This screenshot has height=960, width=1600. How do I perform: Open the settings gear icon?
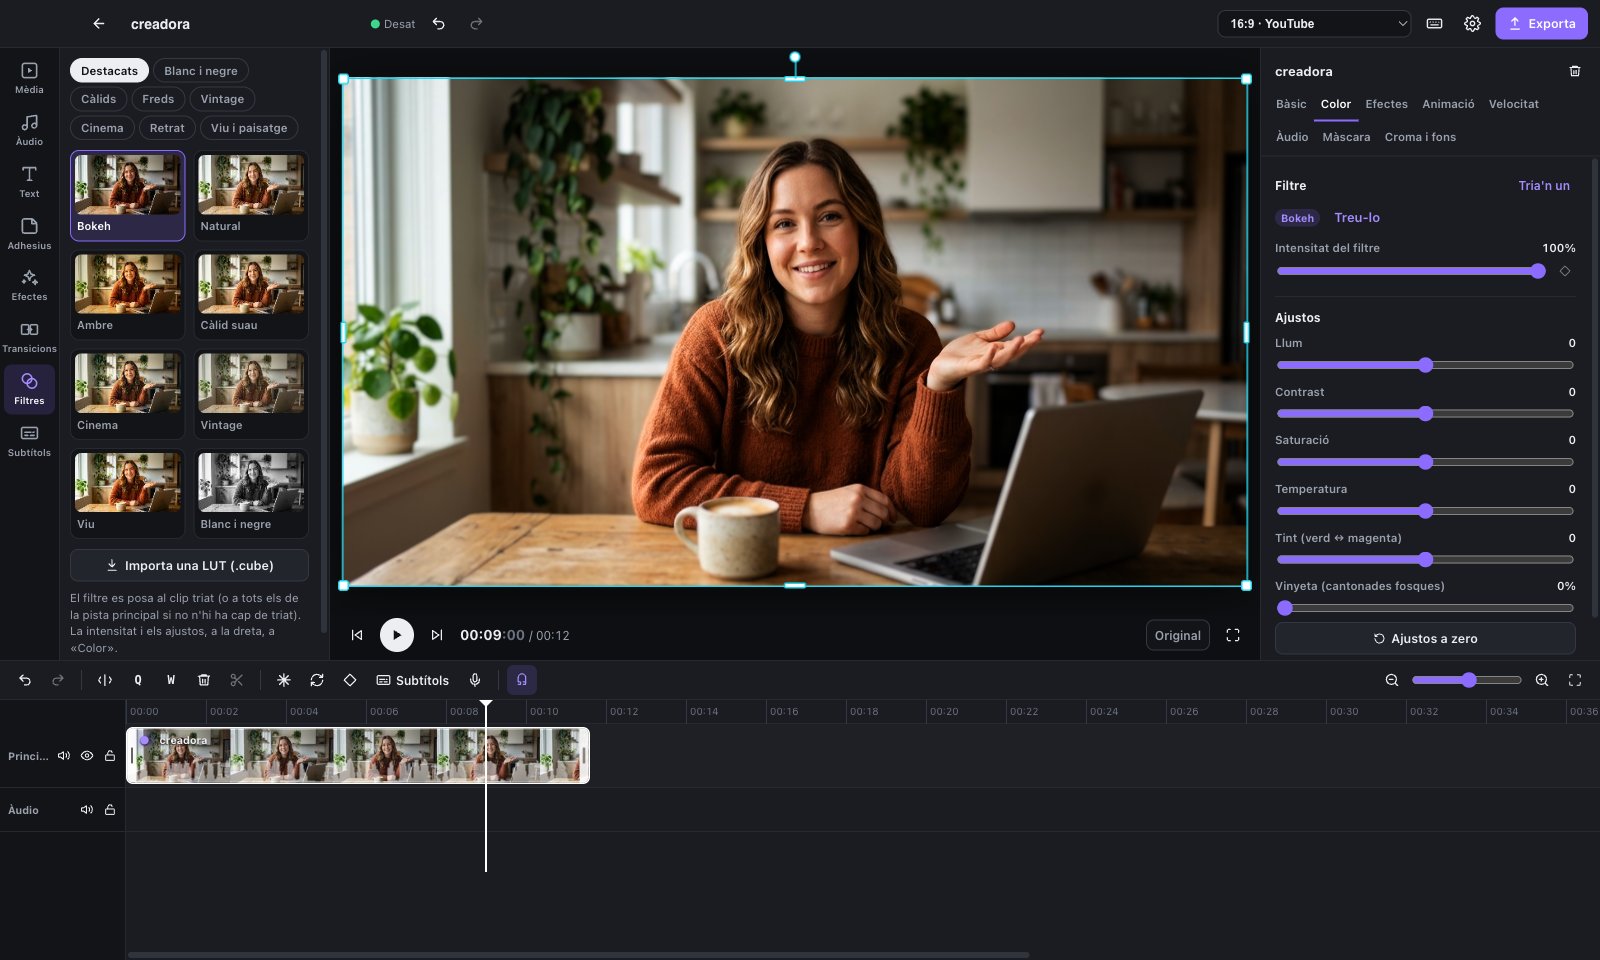(1472, 23)
